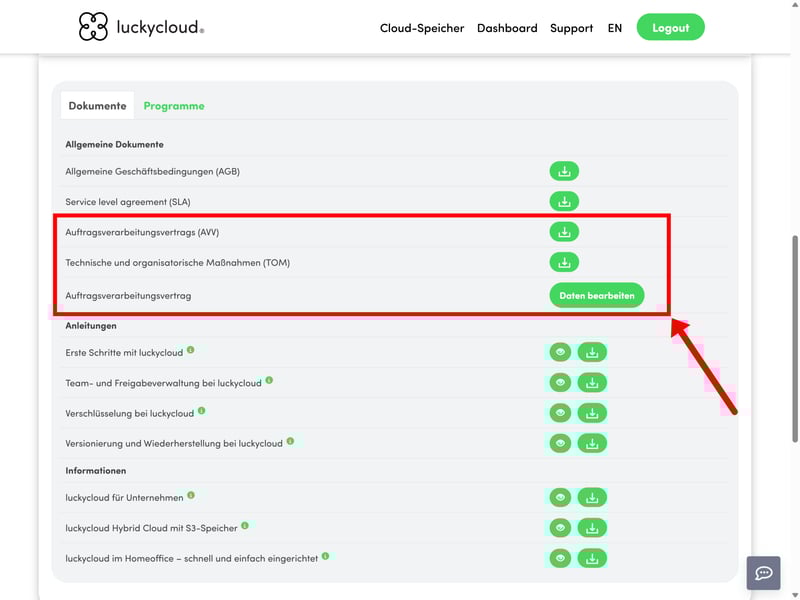Open Support in navigation
This screenshot has width=800, height=600.
[x=571, y=28]
